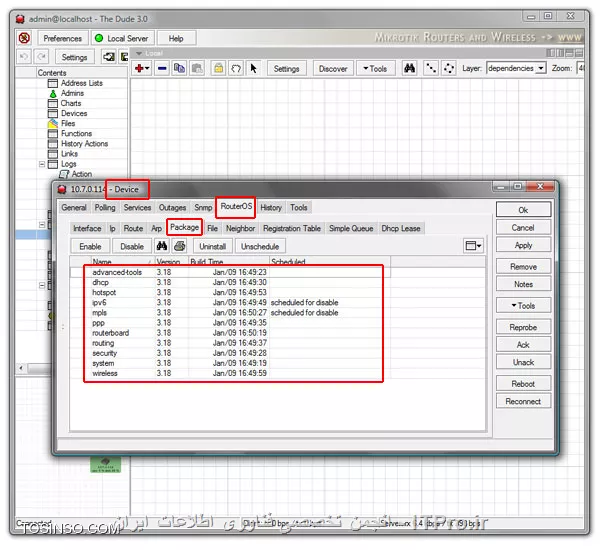Click the Discover button
The width and height of the screenshot is (600, 550).
pos(333,69)
